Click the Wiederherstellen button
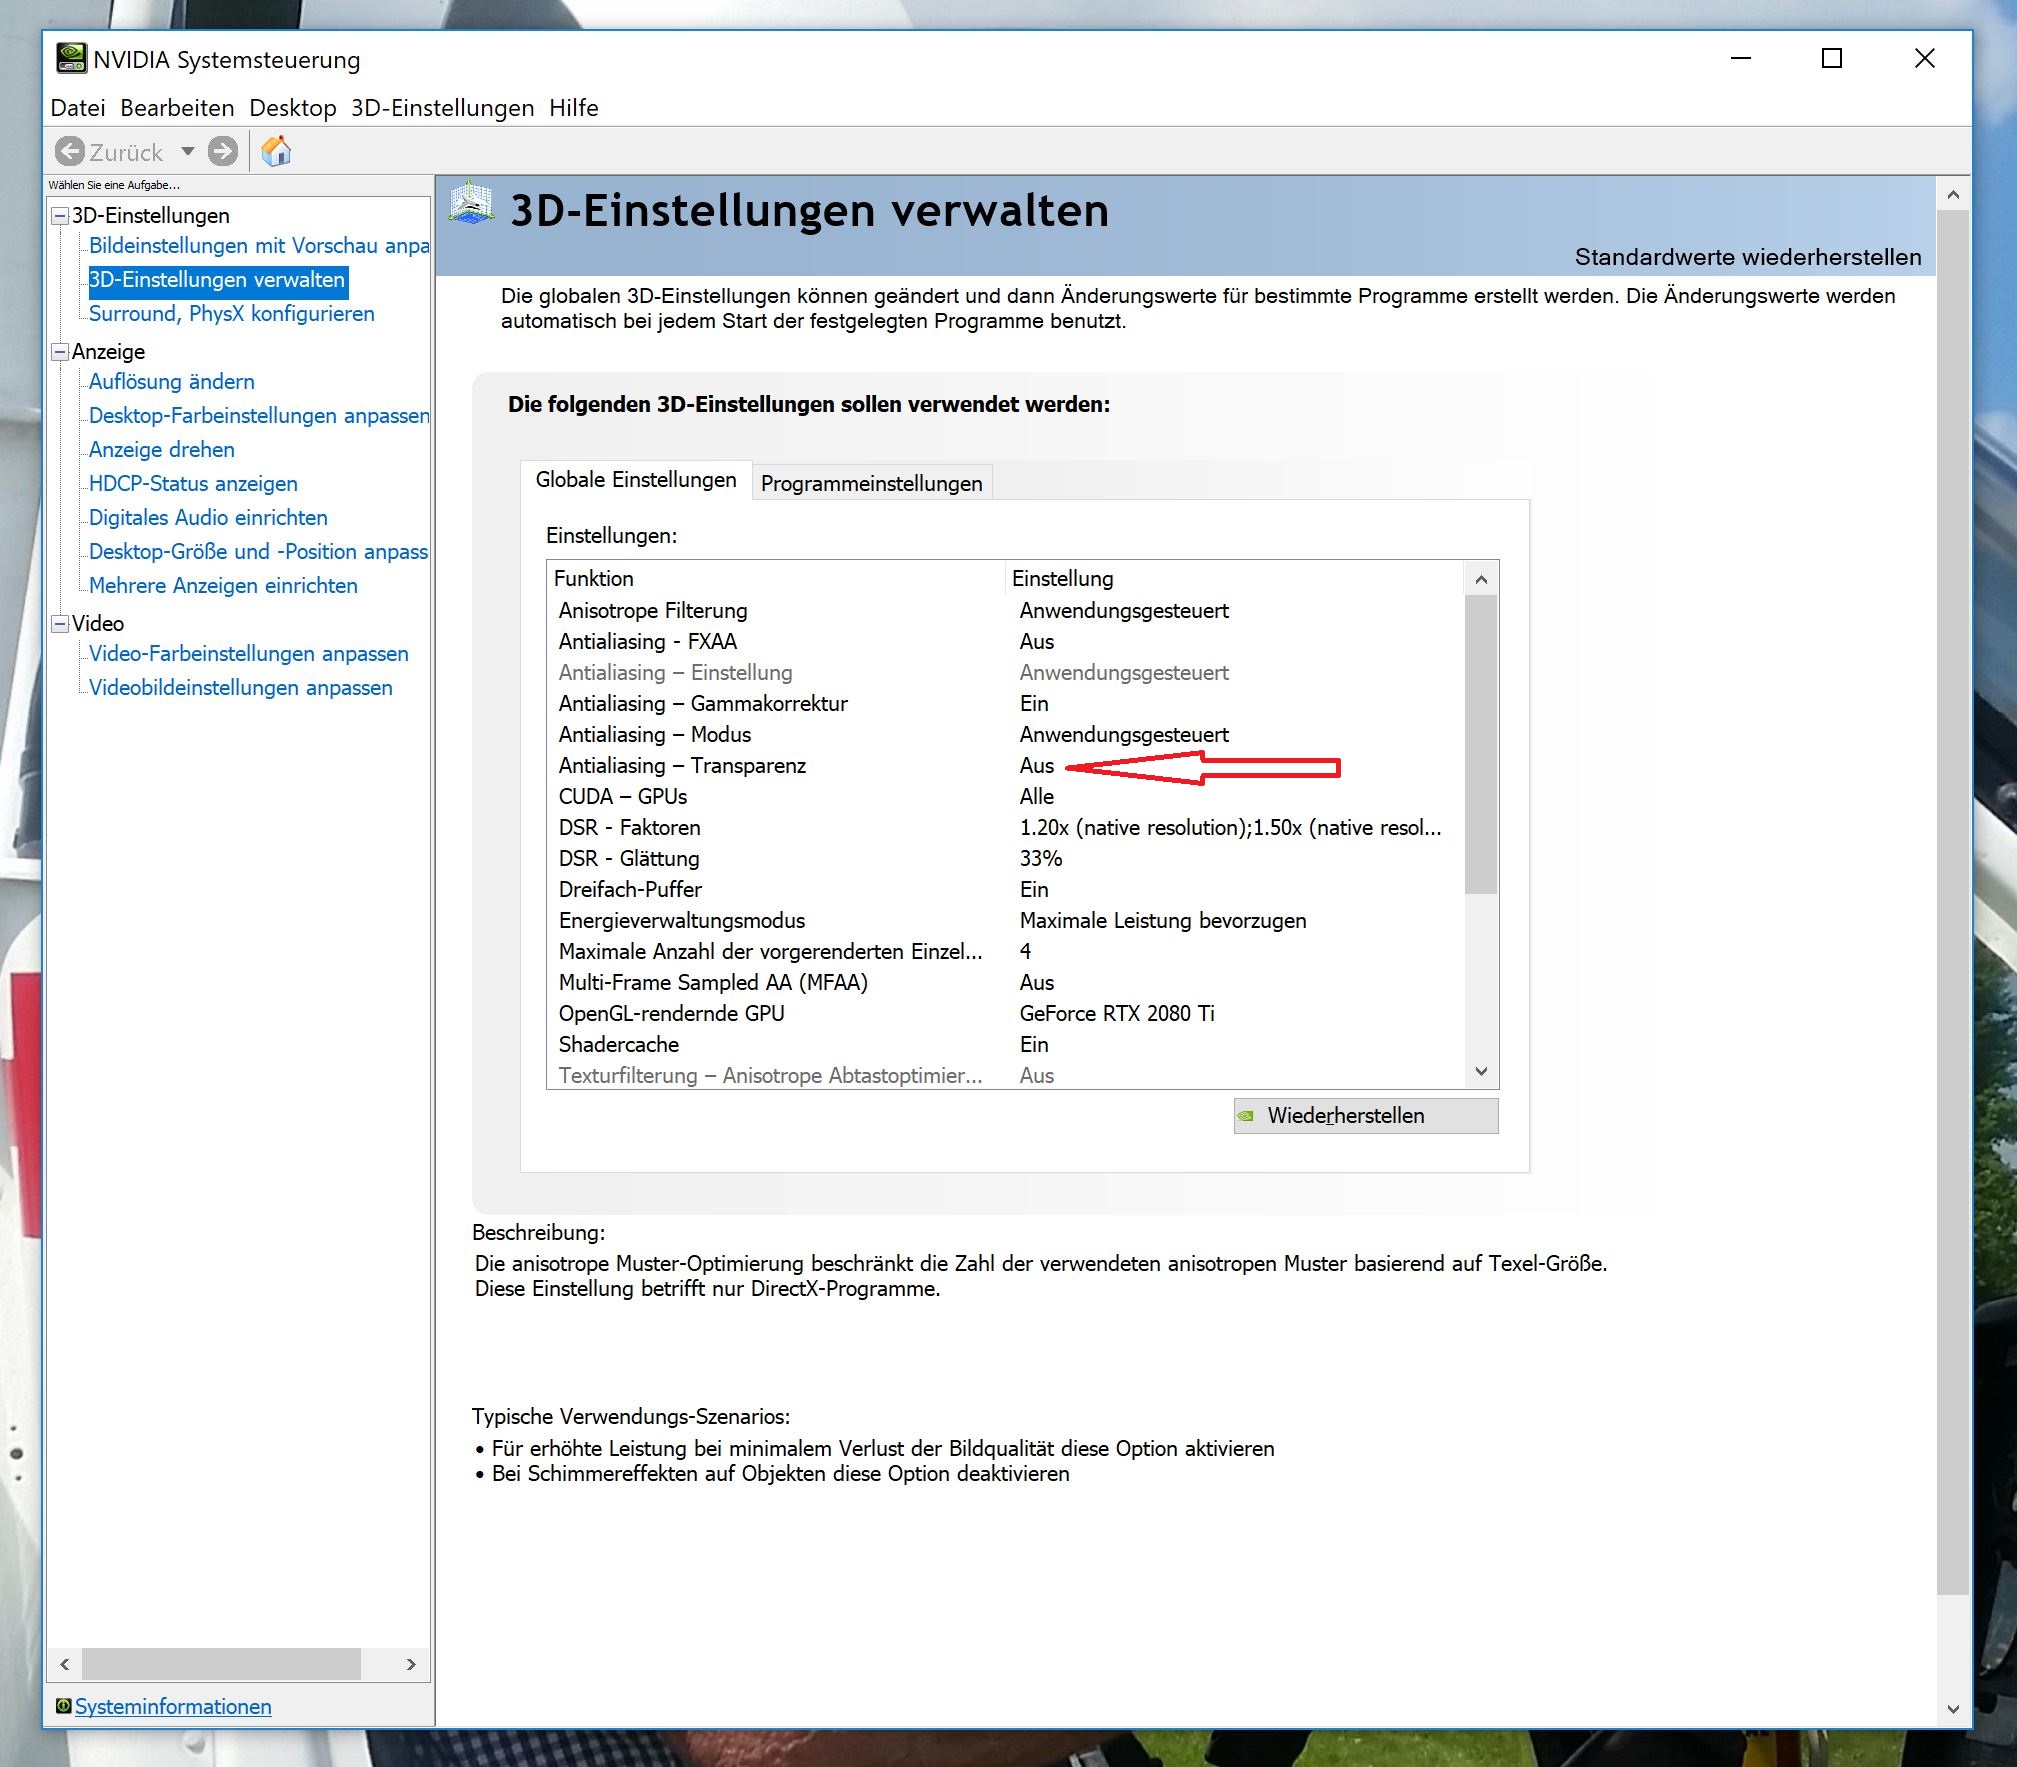 pos(1366,1116)
